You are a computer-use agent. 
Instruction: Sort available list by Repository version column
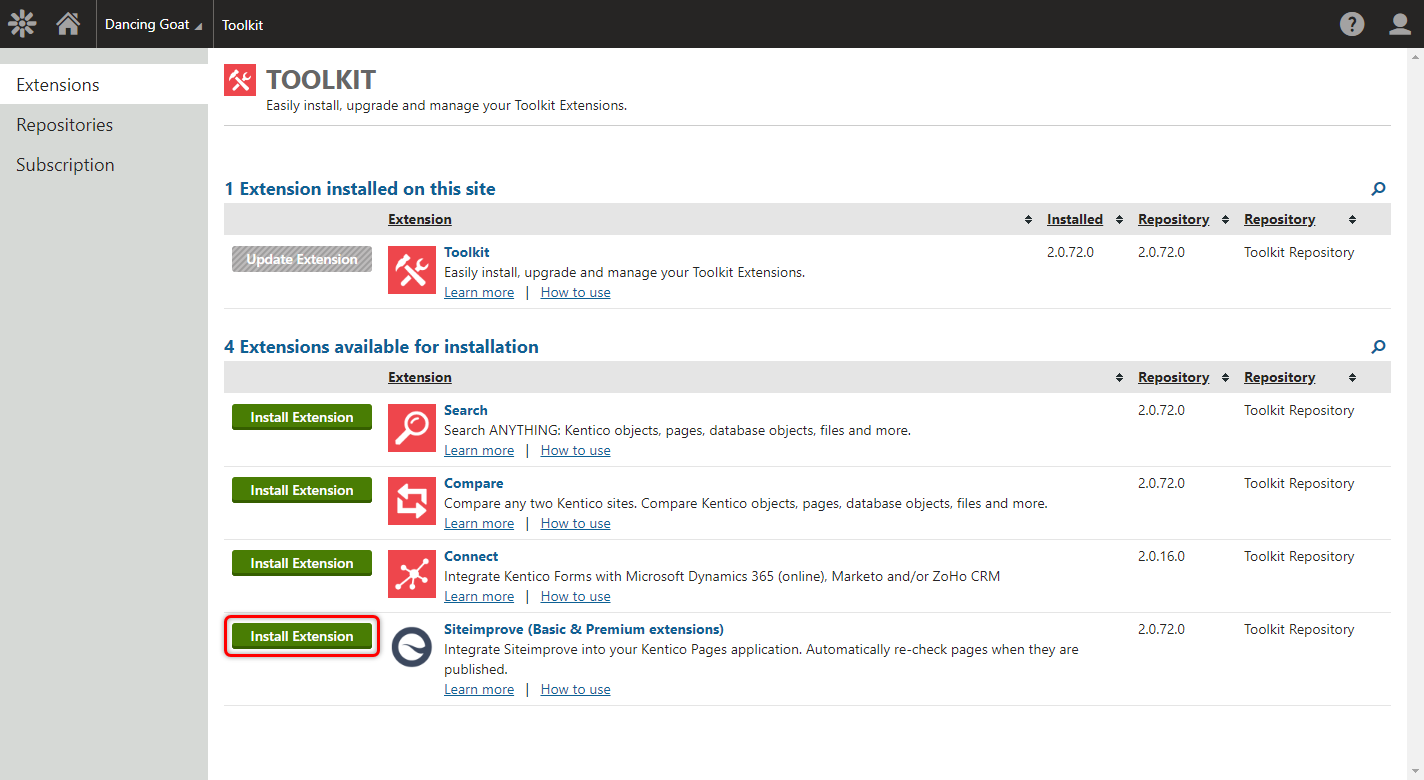click(x=1173, y=377)
